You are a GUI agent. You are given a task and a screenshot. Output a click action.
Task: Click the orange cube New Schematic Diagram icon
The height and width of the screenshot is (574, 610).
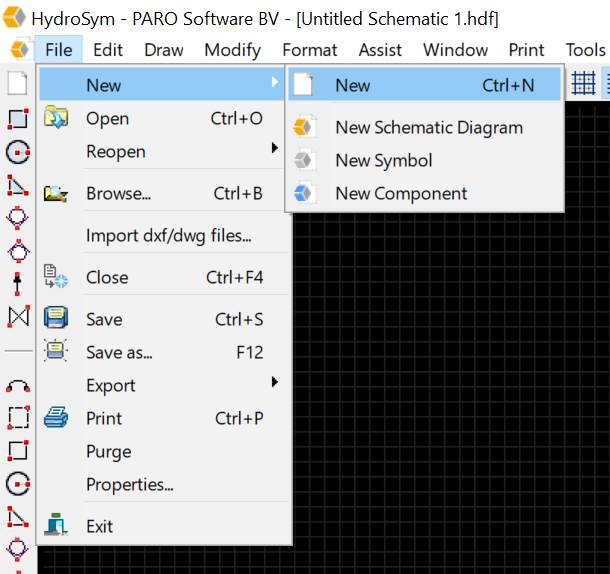[x=303, y=126]
